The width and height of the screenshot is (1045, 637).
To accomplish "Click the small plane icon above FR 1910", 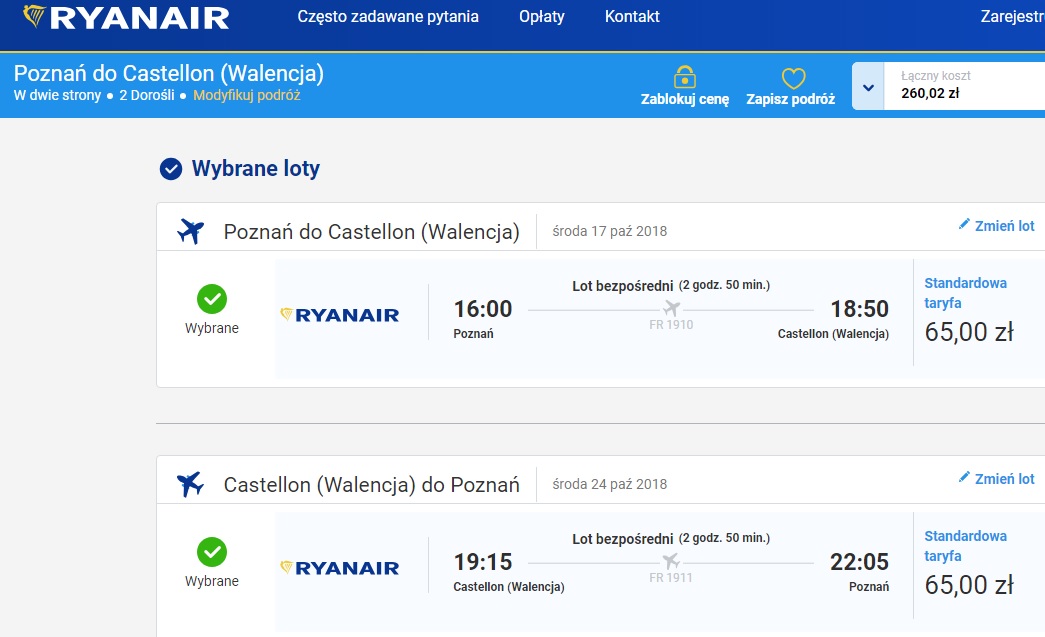I will click(671, 309).
